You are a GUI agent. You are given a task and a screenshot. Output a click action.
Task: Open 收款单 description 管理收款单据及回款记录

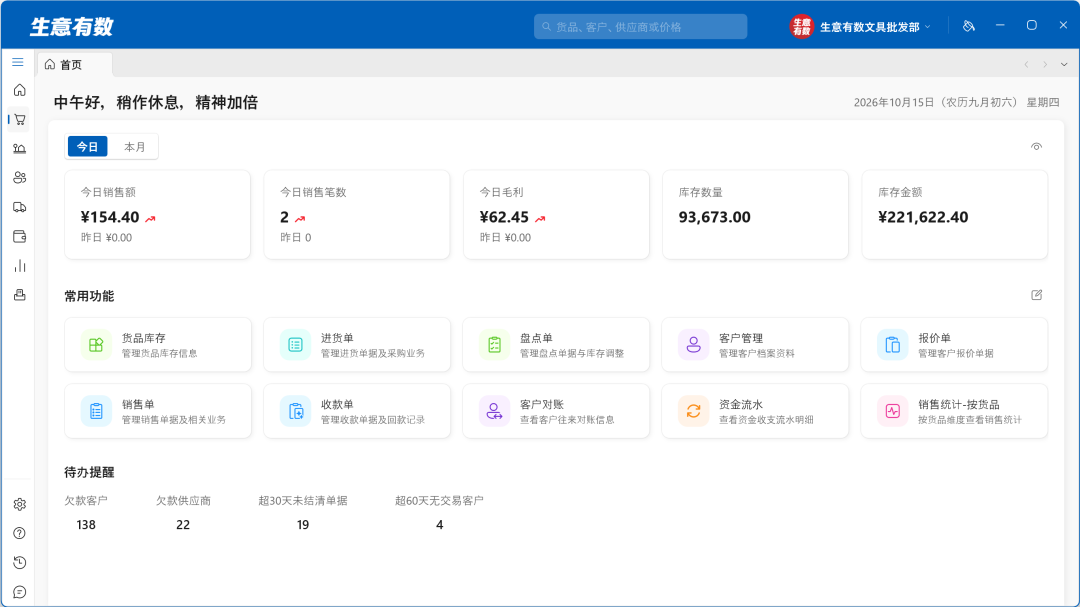(x=373, y=420)
